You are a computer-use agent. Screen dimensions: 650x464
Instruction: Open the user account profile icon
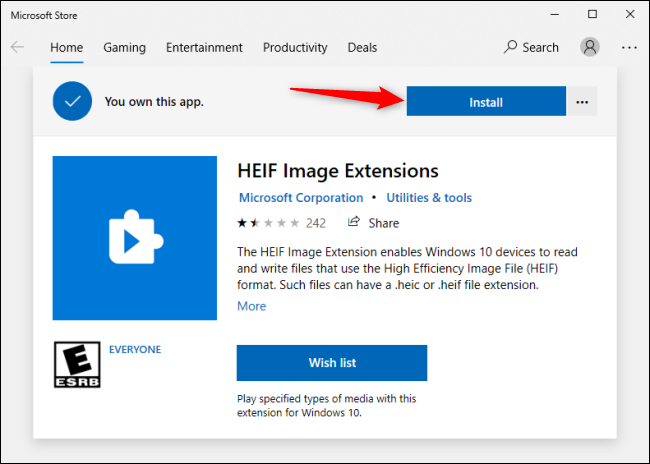click(x=591, y=47)
